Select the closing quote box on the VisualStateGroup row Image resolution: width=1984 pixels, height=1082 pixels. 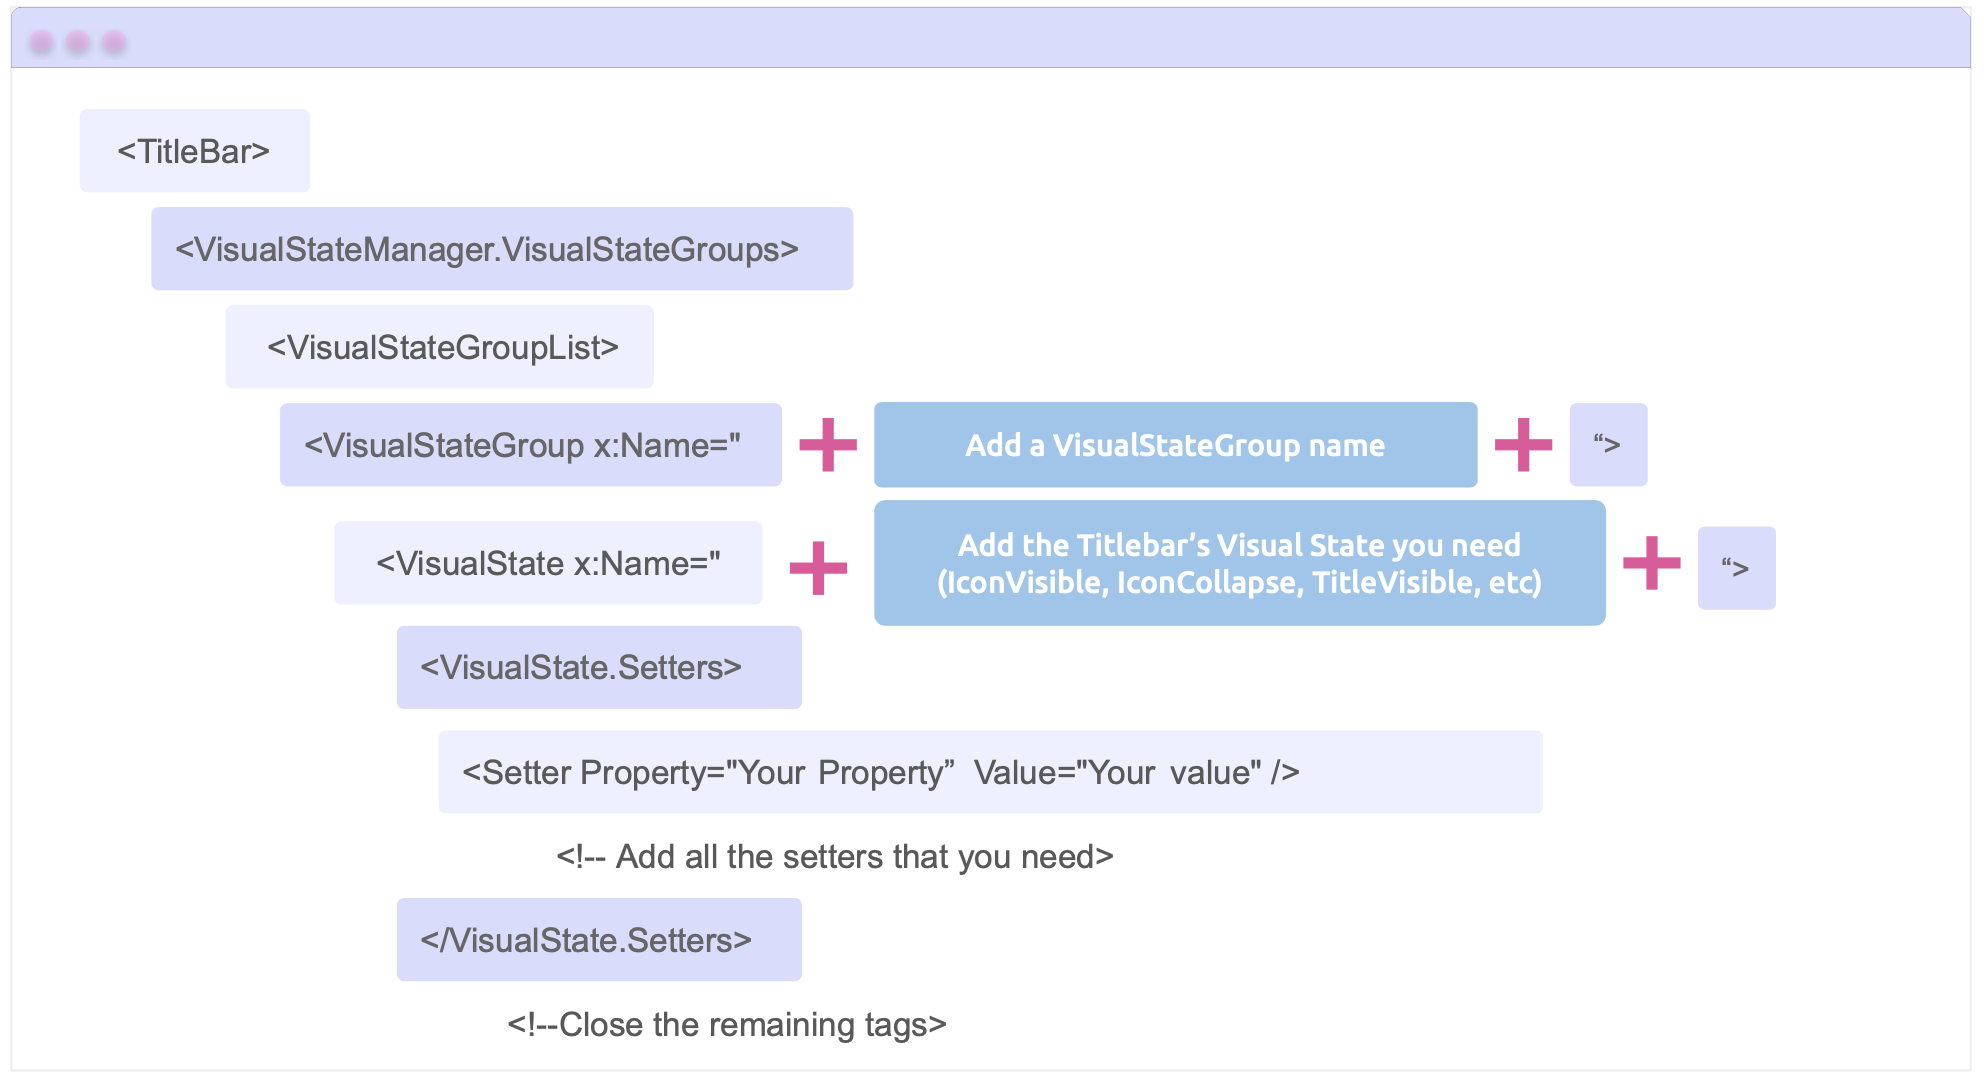[1608, 445]
